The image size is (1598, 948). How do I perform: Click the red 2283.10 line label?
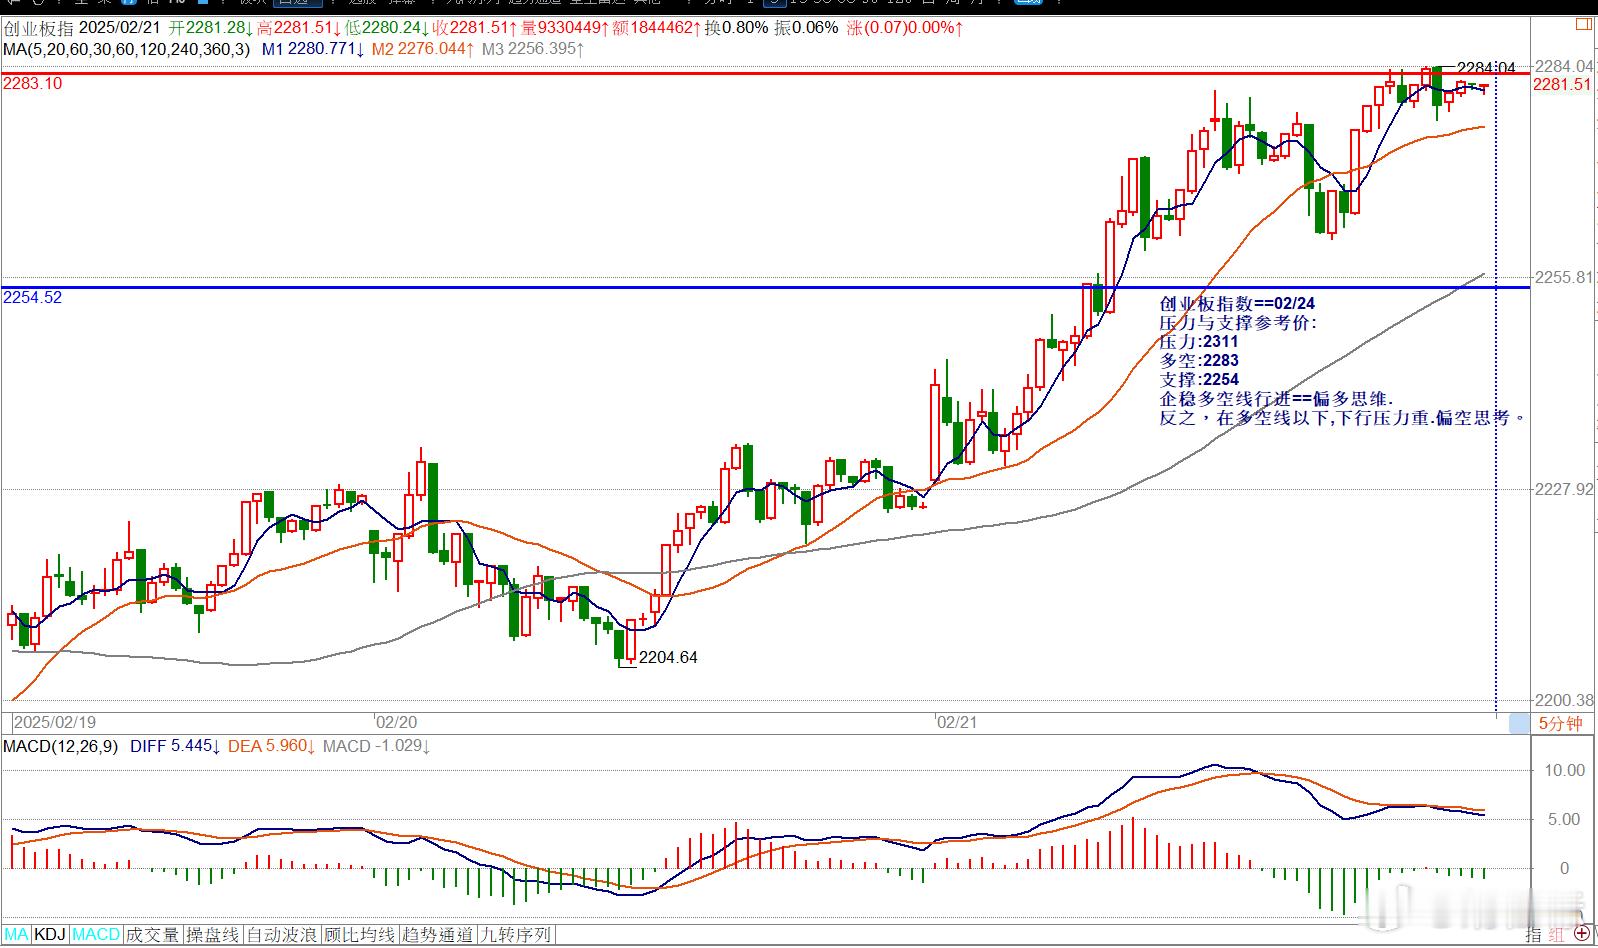pos(32,84)
